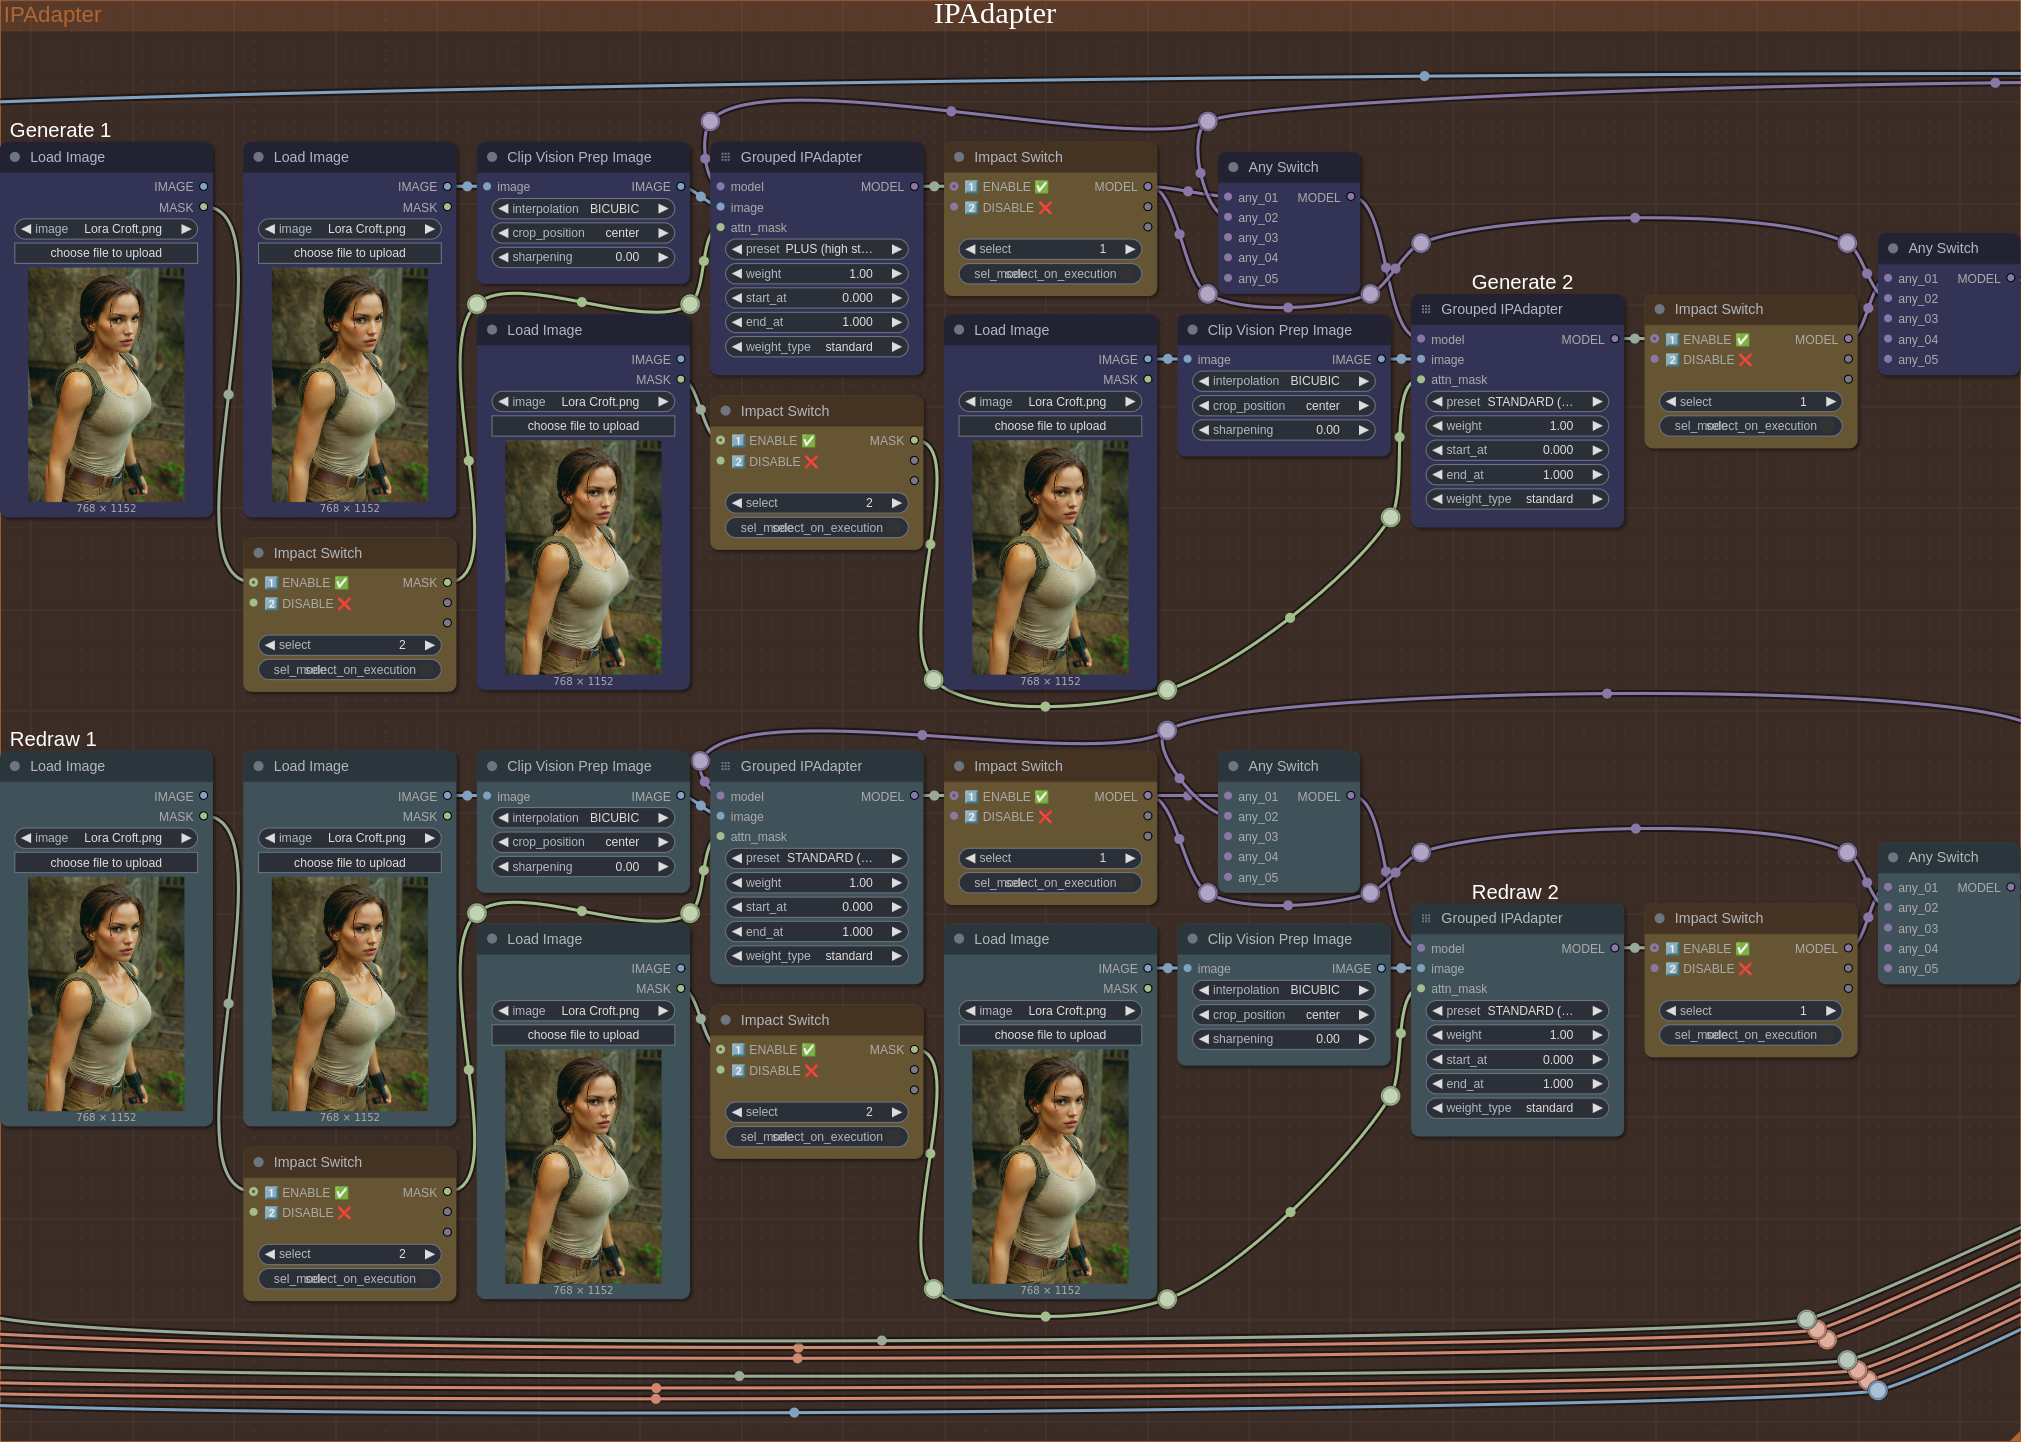Collapse Impact Switch directly beneath PLUS-preset Grouped IPAdapter
2021x1442 pixels.
725,411
